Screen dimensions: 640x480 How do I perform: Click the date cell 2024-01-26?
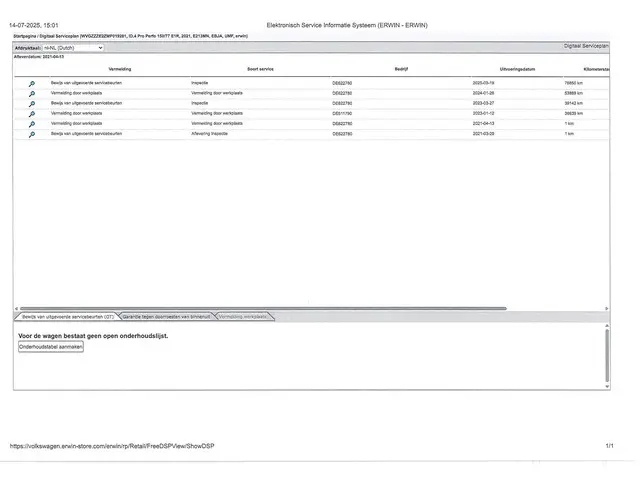483,93
